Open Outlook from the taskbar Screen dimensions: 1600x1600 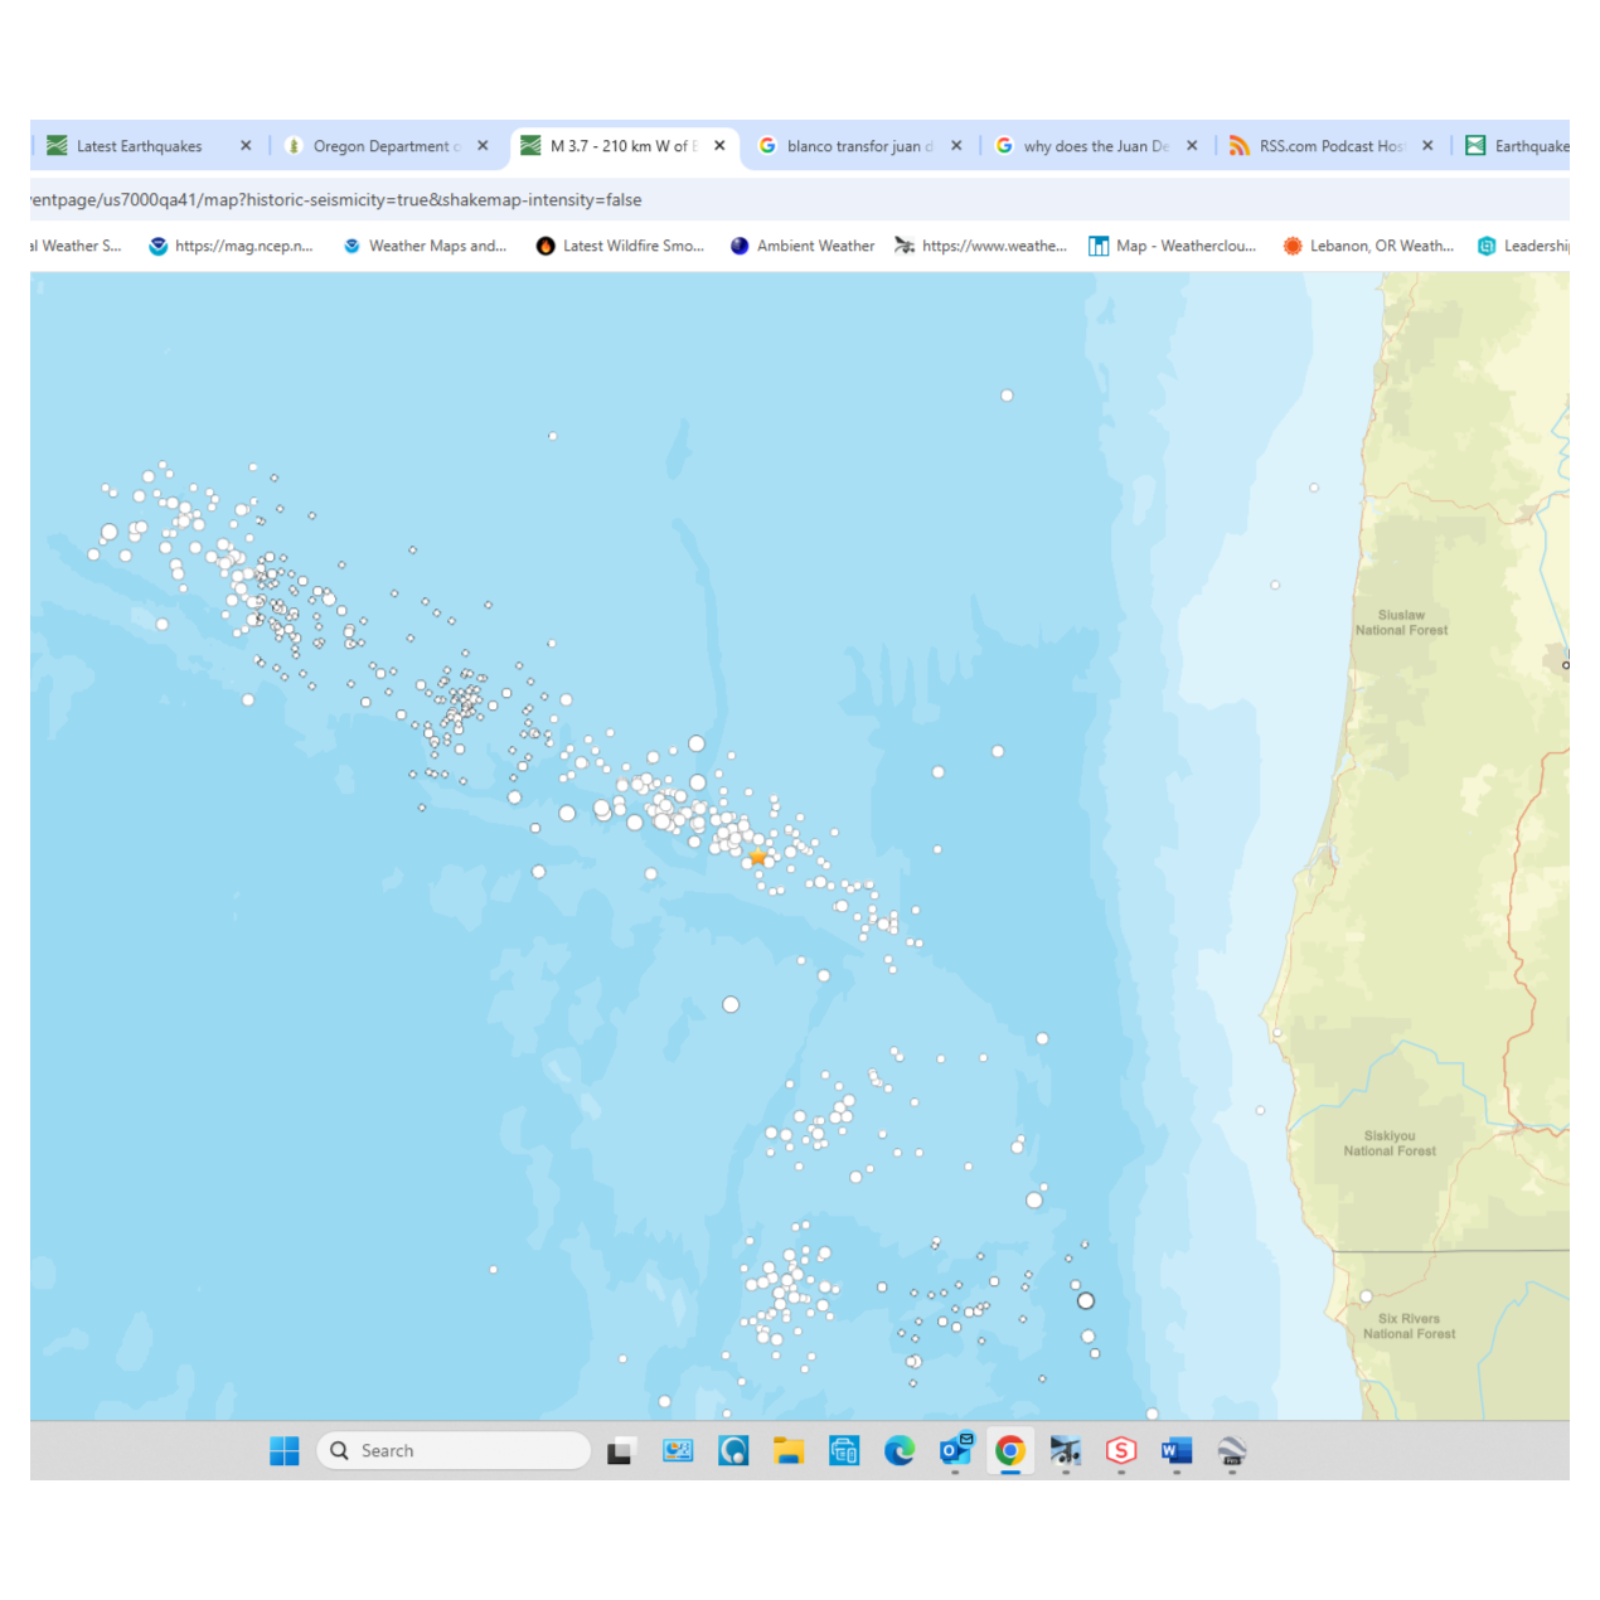pos(955,1450)
